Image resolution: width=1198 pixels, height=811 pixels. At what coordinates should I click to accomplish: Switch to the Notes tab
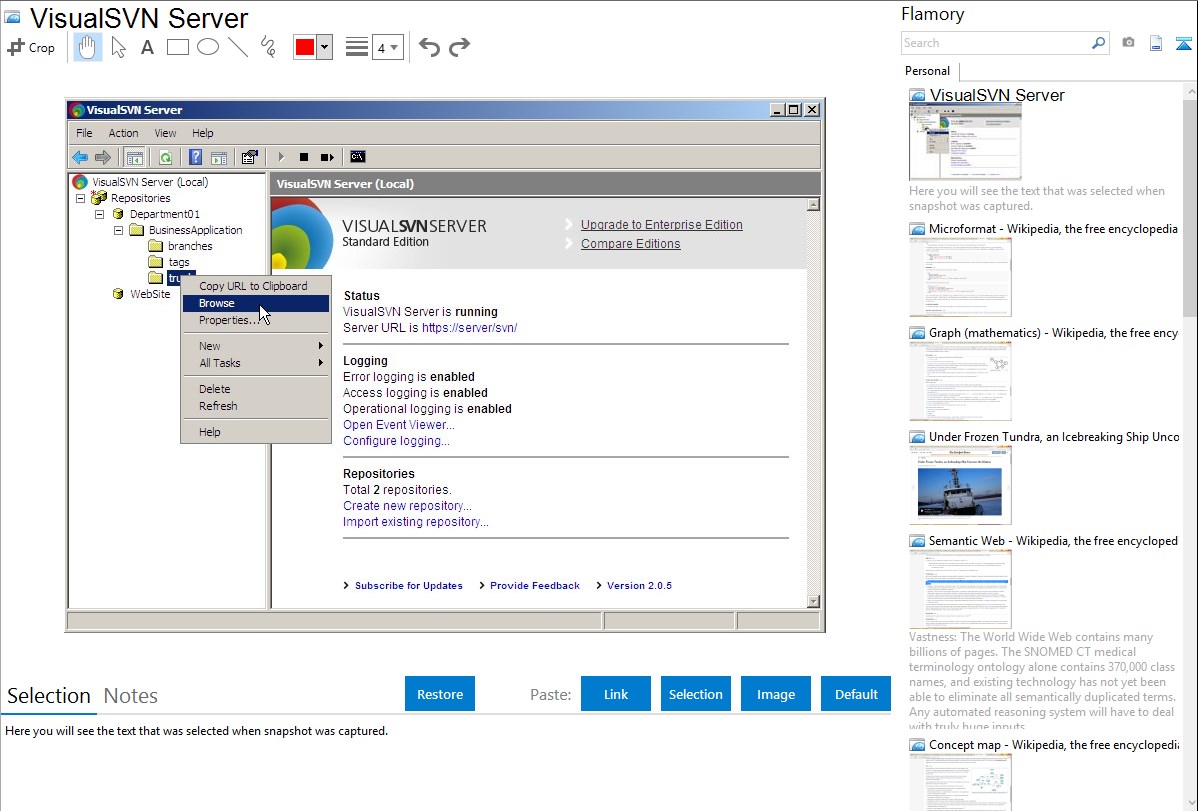click(x=131, y=696)
